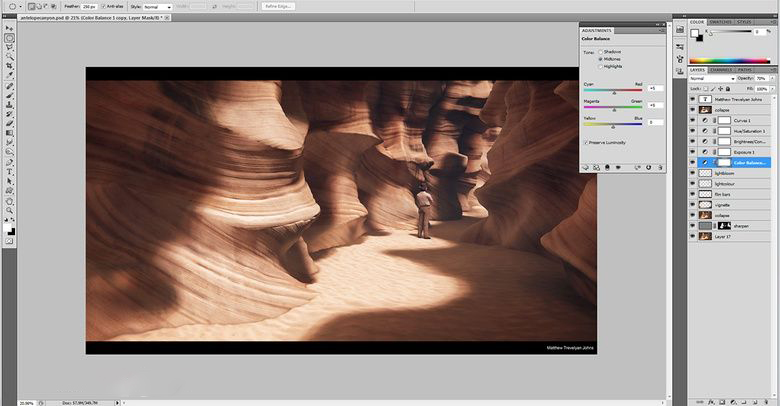Select the Move tool

click(x=9, y=29)
